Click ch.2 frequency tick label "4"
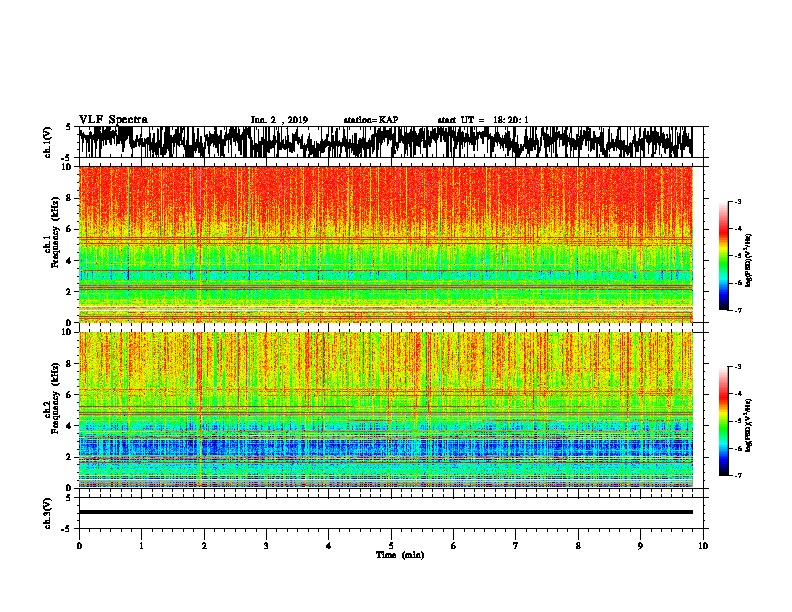This screenshot has height=612, width=792. click(x=69, y=426)
